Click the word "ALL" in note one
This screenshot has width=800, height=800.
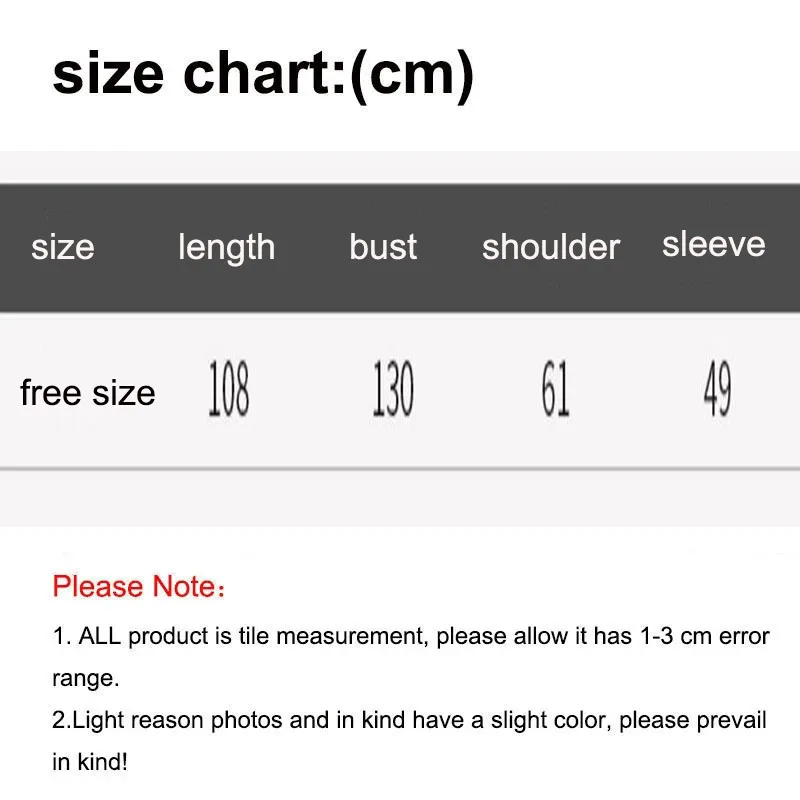tap(100, 635)
